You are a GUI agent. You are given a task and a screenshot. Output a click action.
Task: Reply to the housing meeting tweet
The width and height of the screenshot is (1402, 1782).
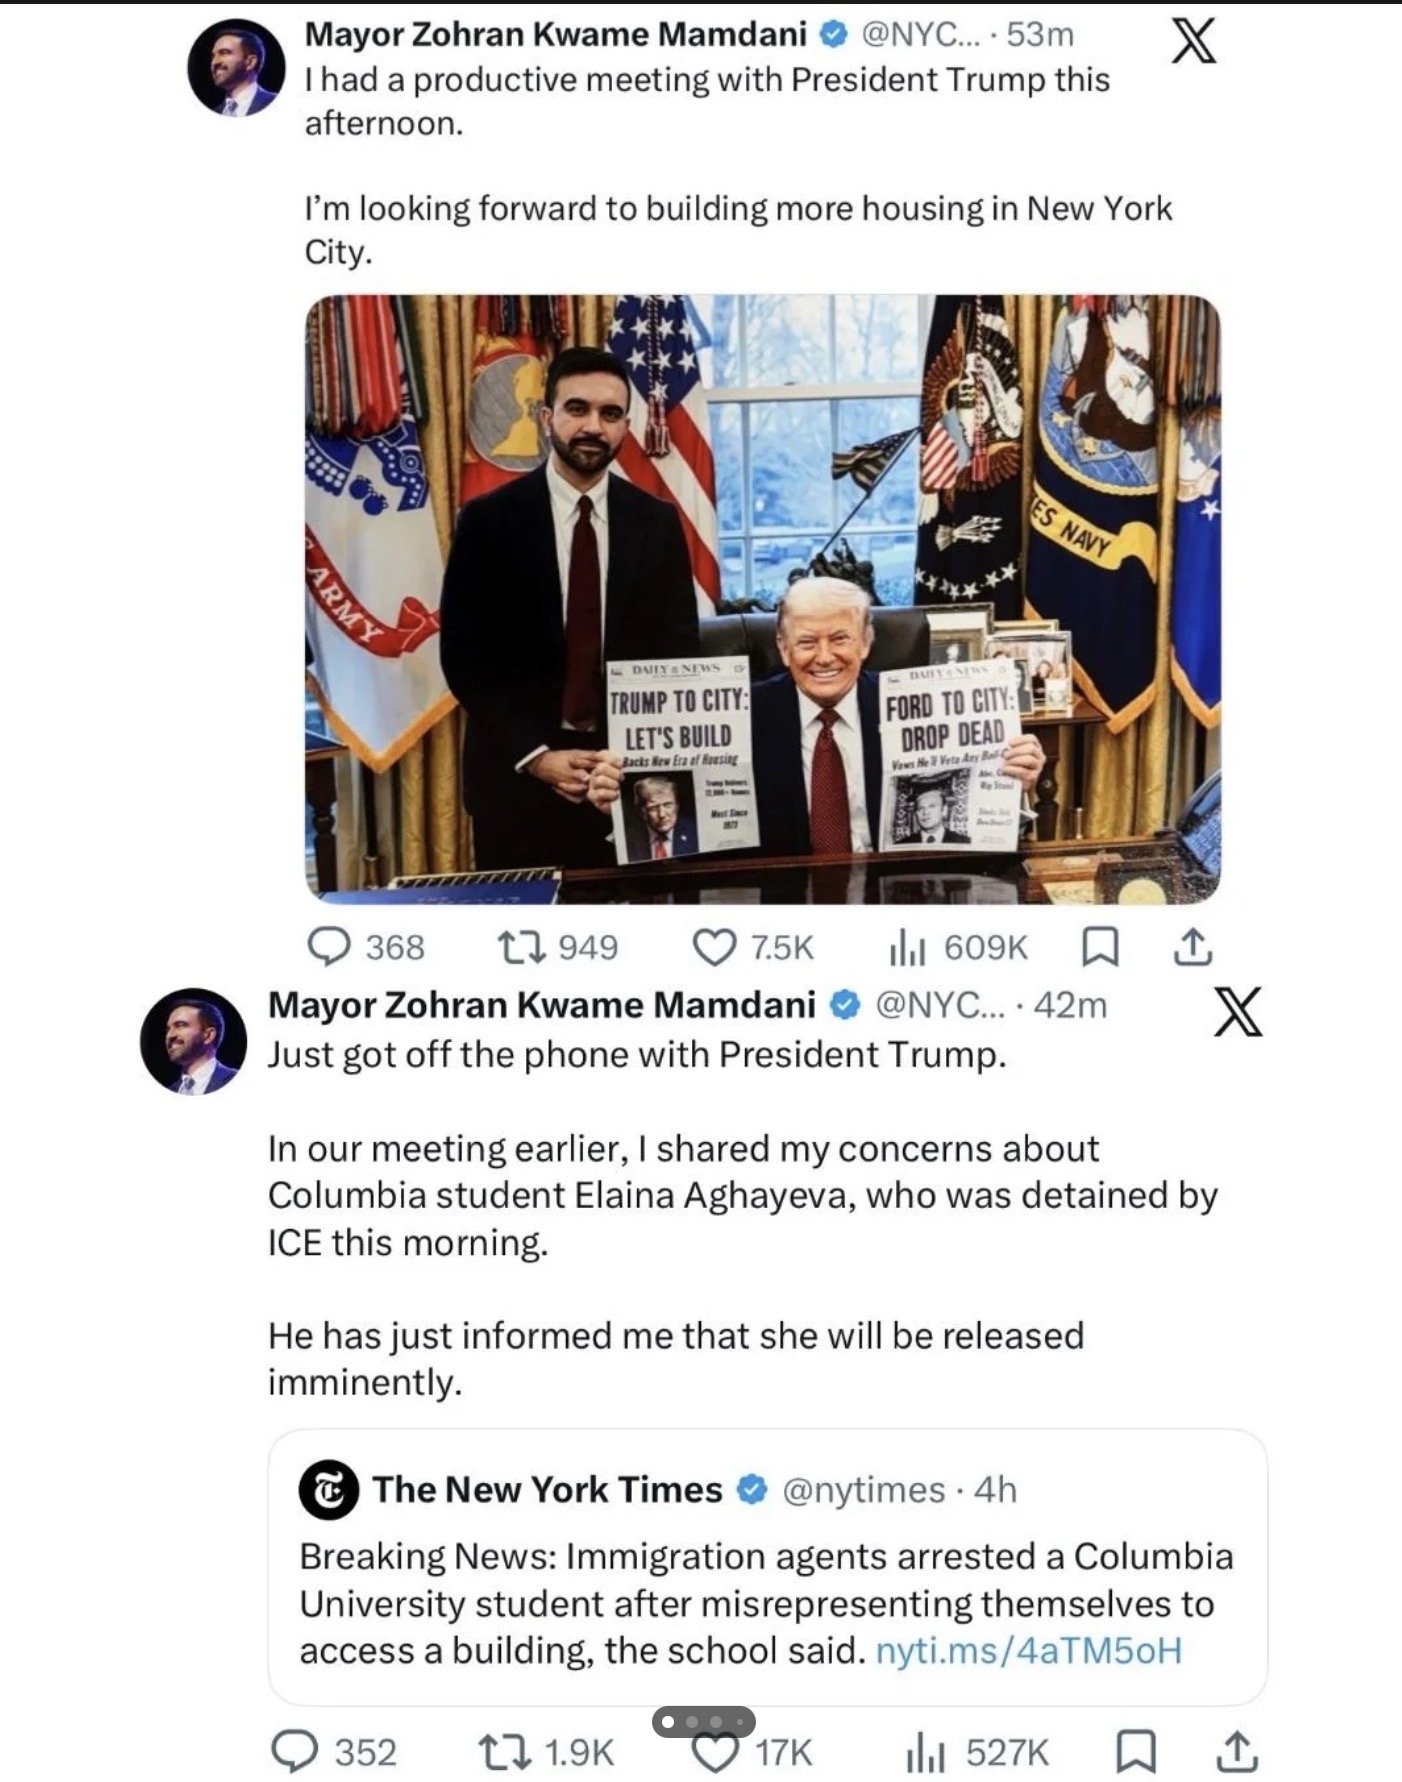(328, 946)
